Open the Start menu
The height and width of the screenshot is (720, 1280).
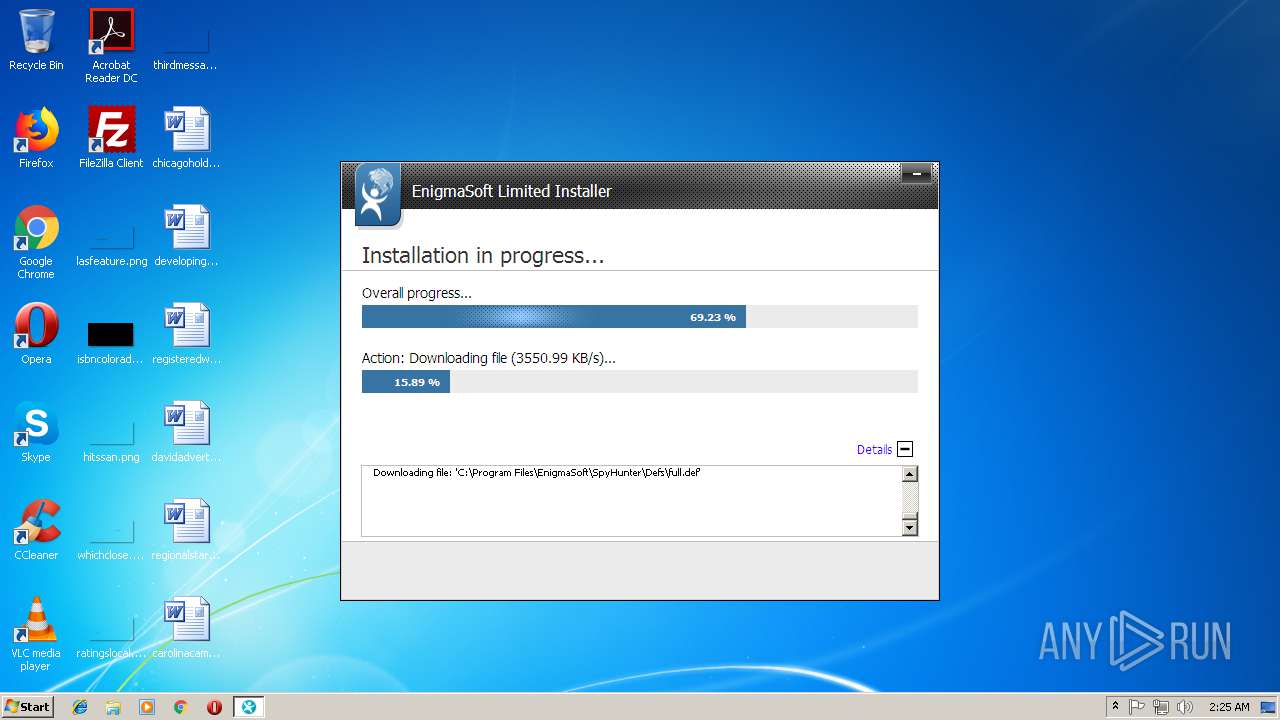pyautogui.click(x=27, y=707)
